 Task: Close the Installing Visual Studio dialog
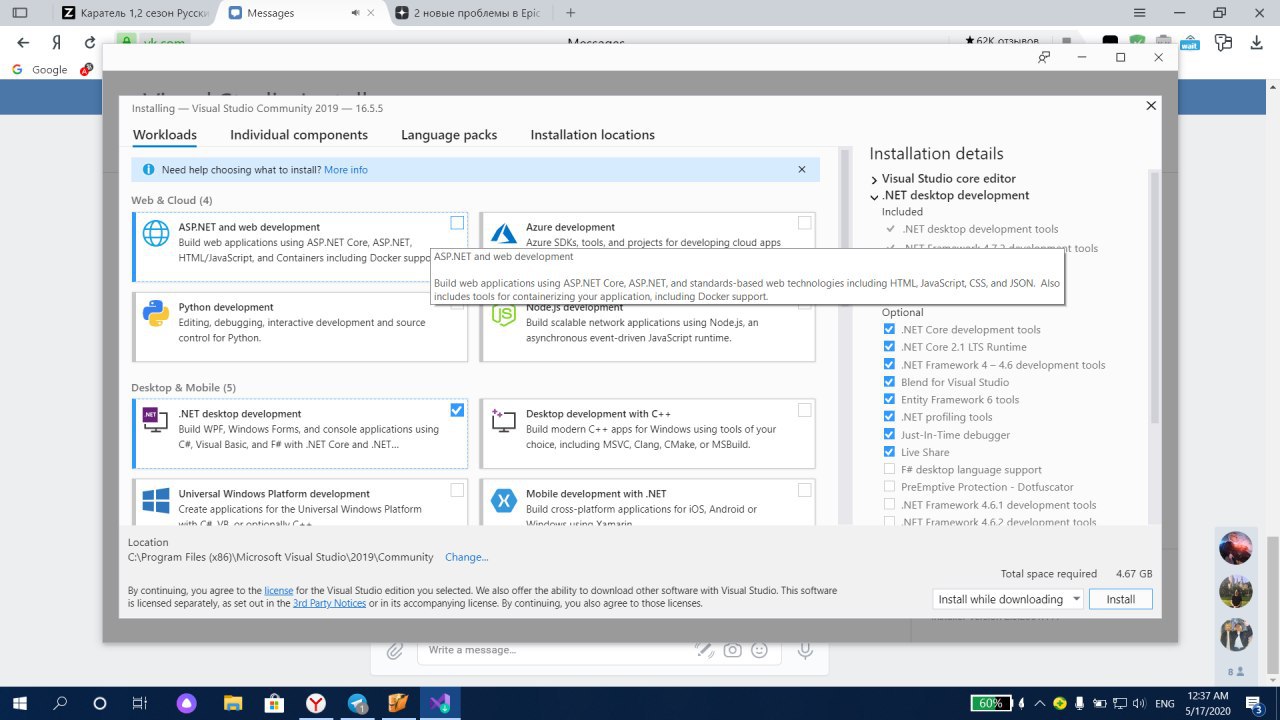coord(1151,105)
